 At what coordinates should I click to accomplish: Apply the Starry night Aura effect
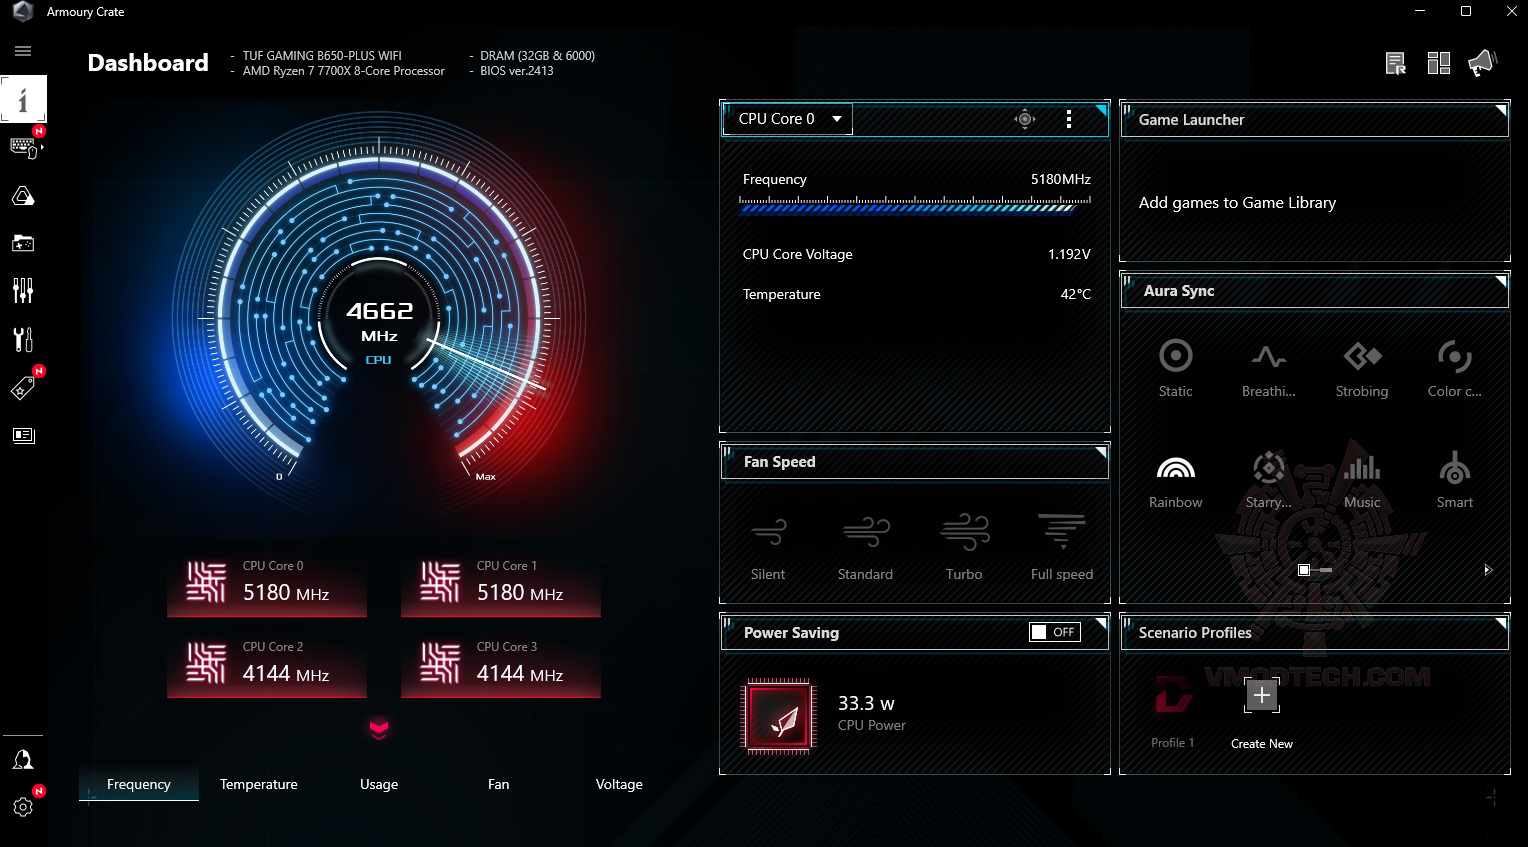click(1269, 480)
